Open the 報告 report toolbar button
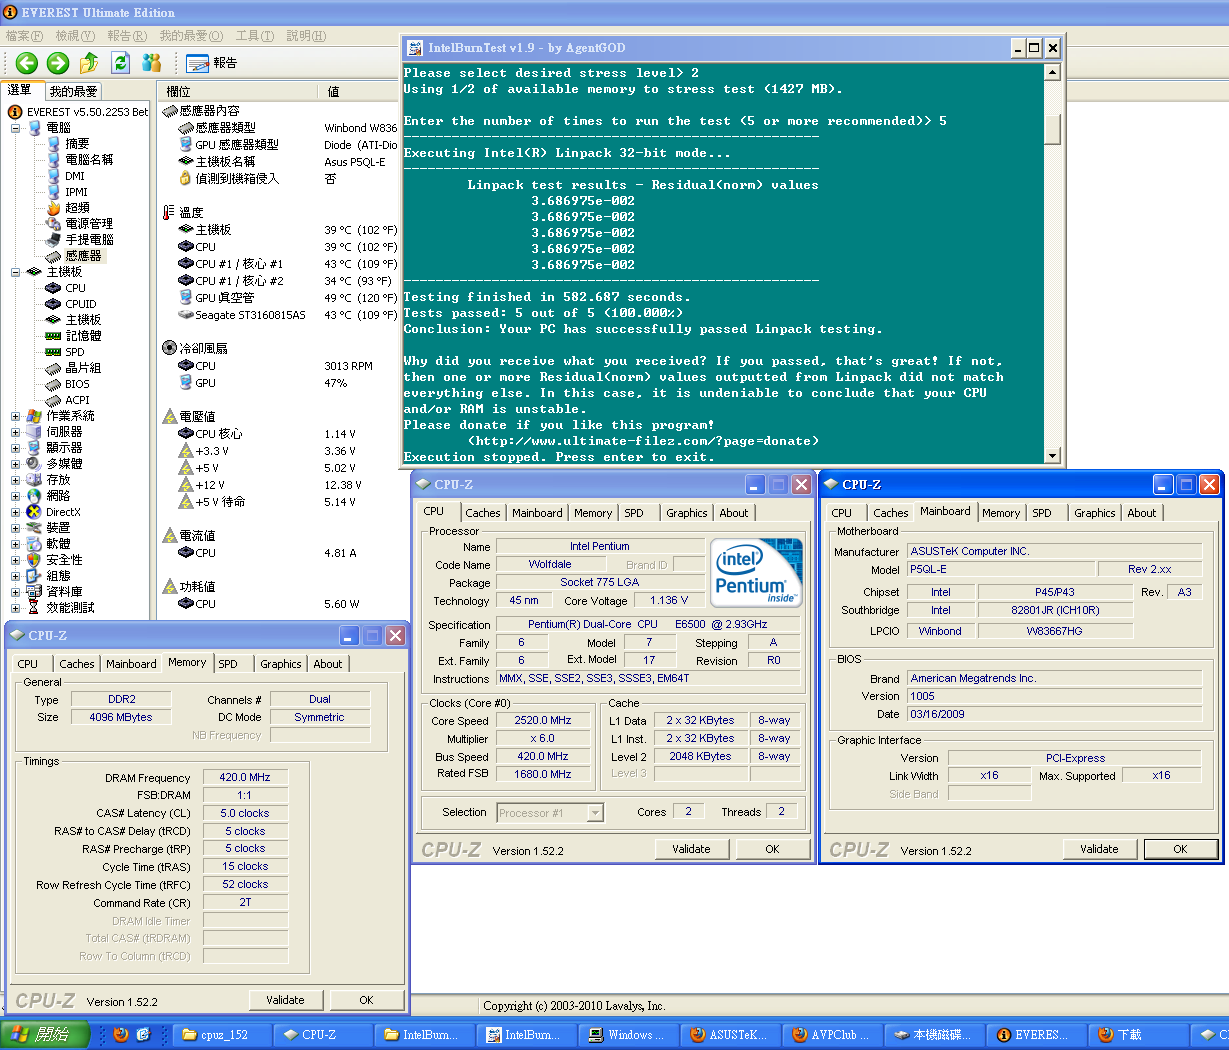1229x1050 pixels. (212, 63)
